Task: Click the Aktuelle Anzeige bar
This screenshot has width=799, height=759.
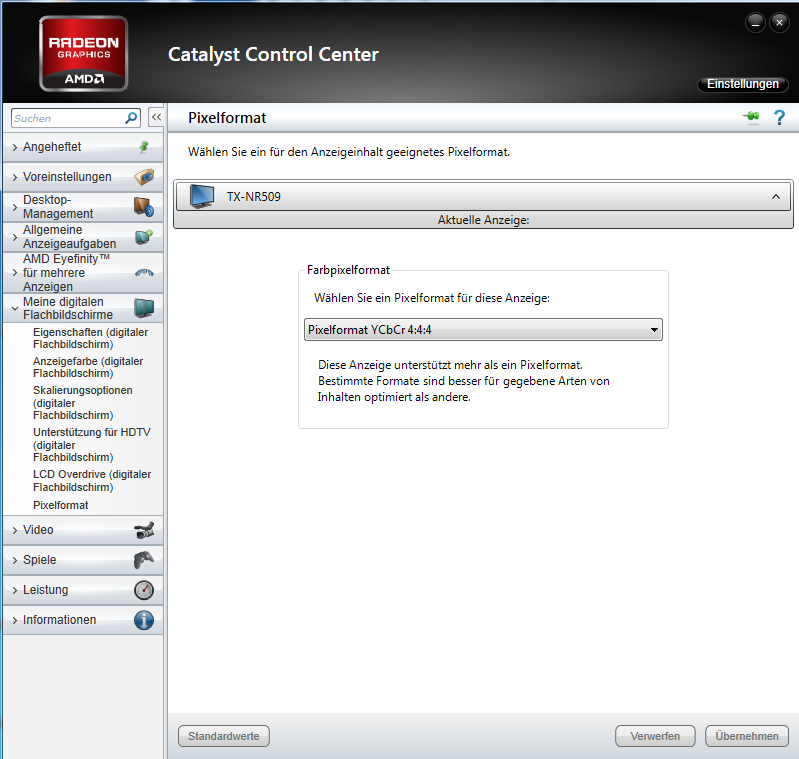Action: pos(483,220)
